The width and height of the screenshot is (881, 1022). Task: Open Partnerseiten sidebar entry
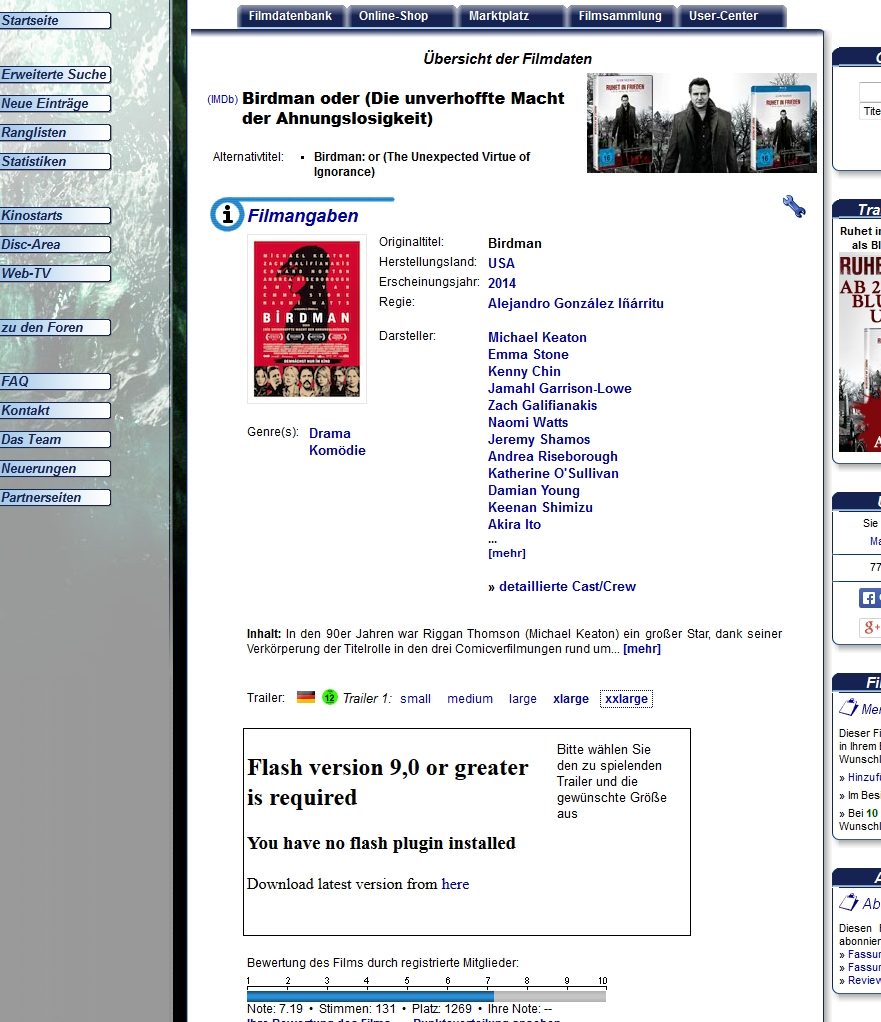tap(55, 498)
